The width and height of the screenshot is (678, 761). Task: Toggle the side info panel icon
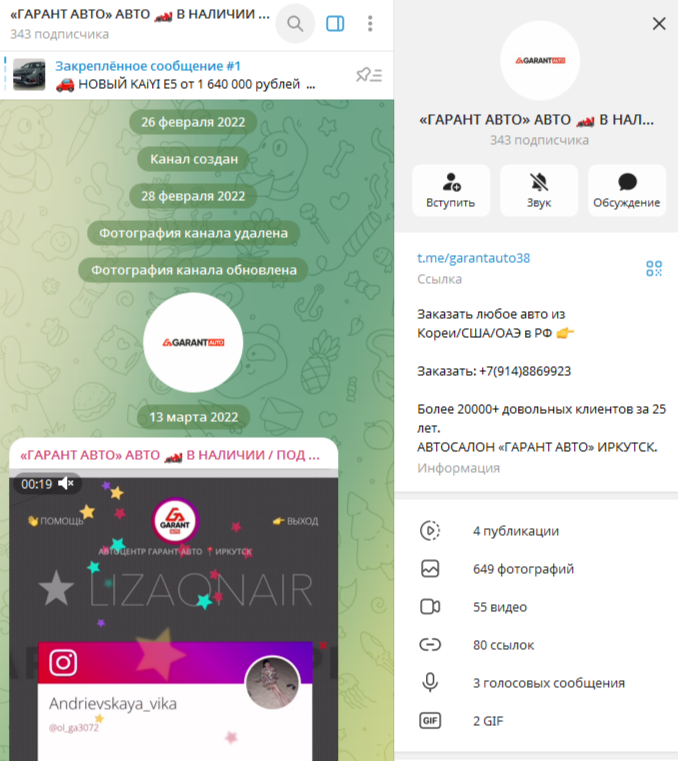click(335, 23)
